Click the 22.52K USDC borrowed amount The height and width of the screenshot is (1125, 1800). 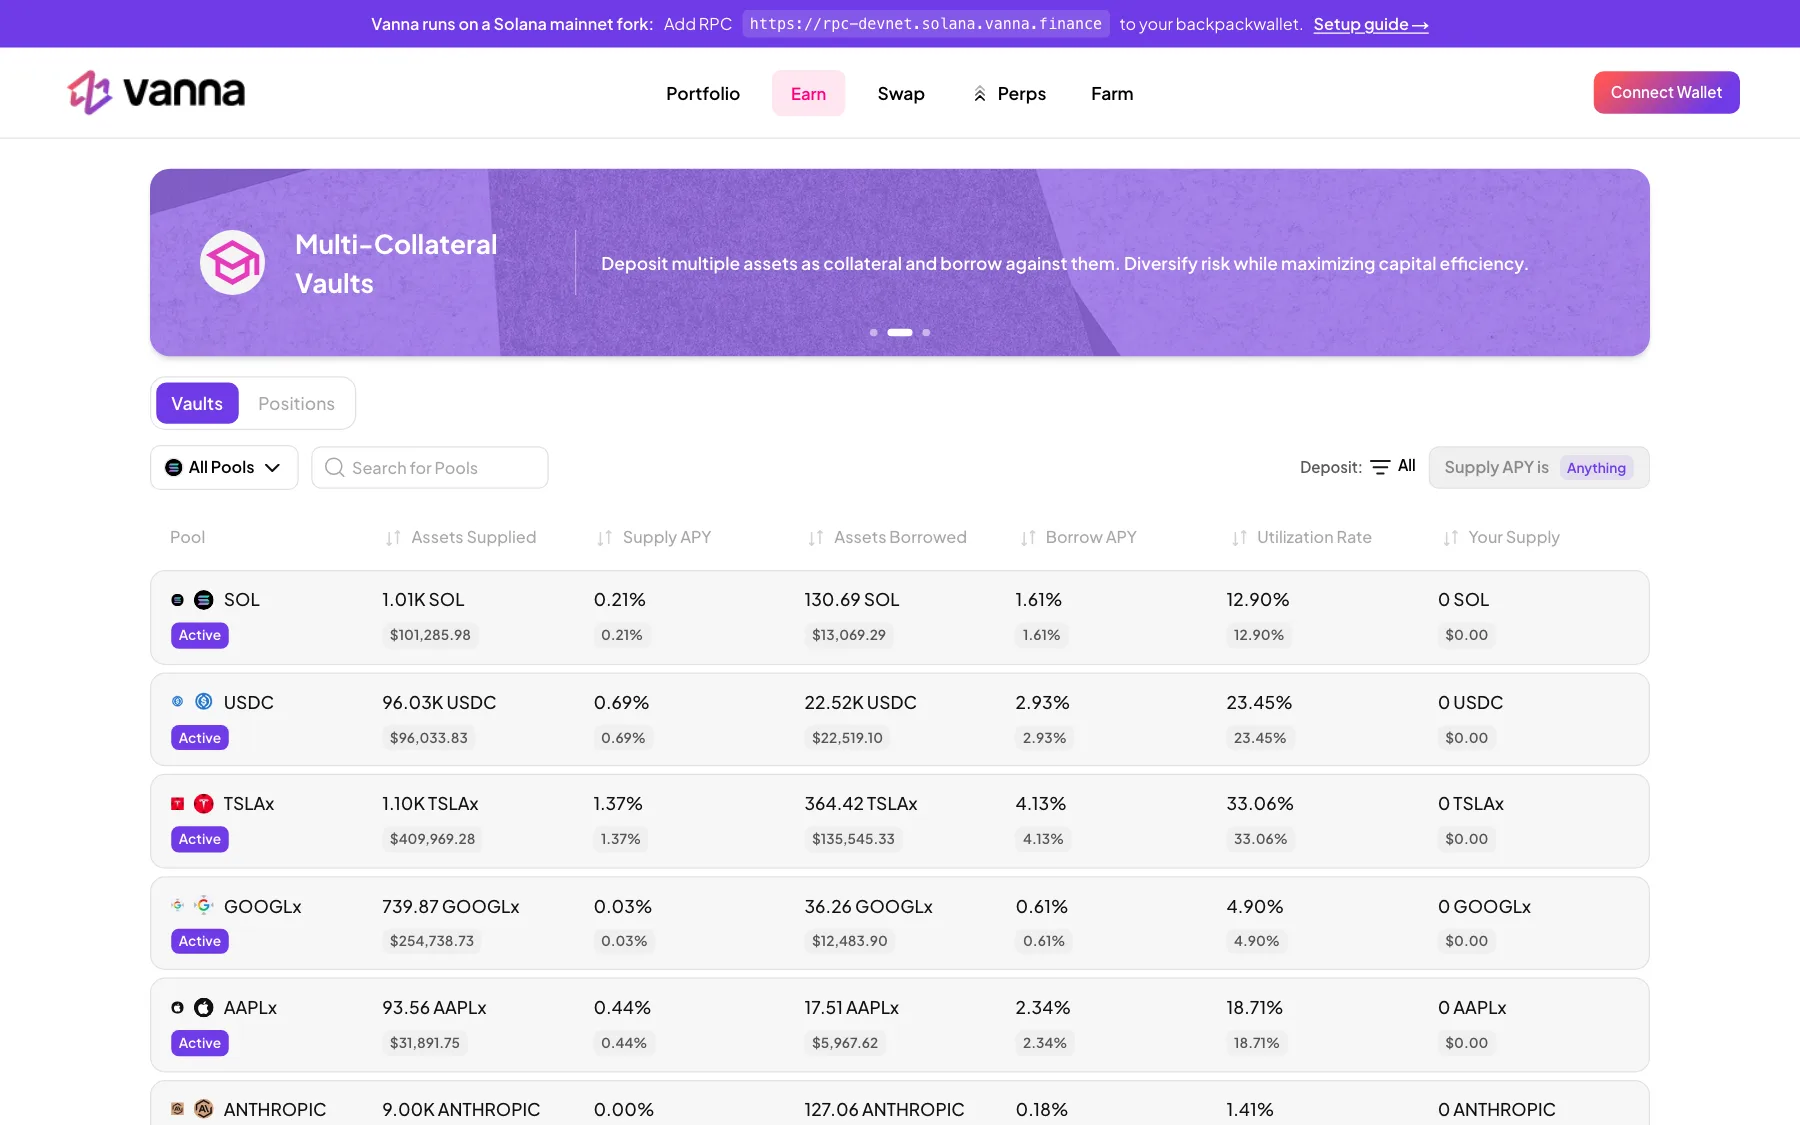point(860,703)
